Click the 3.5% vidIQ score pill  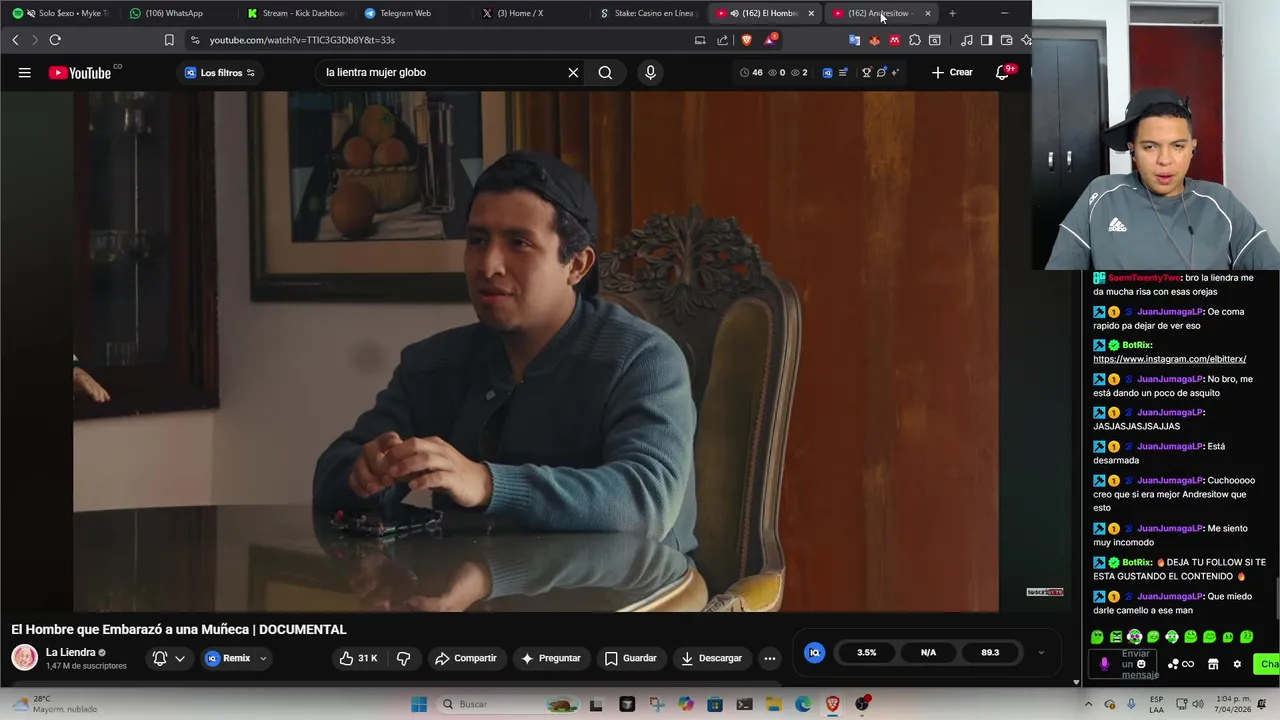coord(866,652)
